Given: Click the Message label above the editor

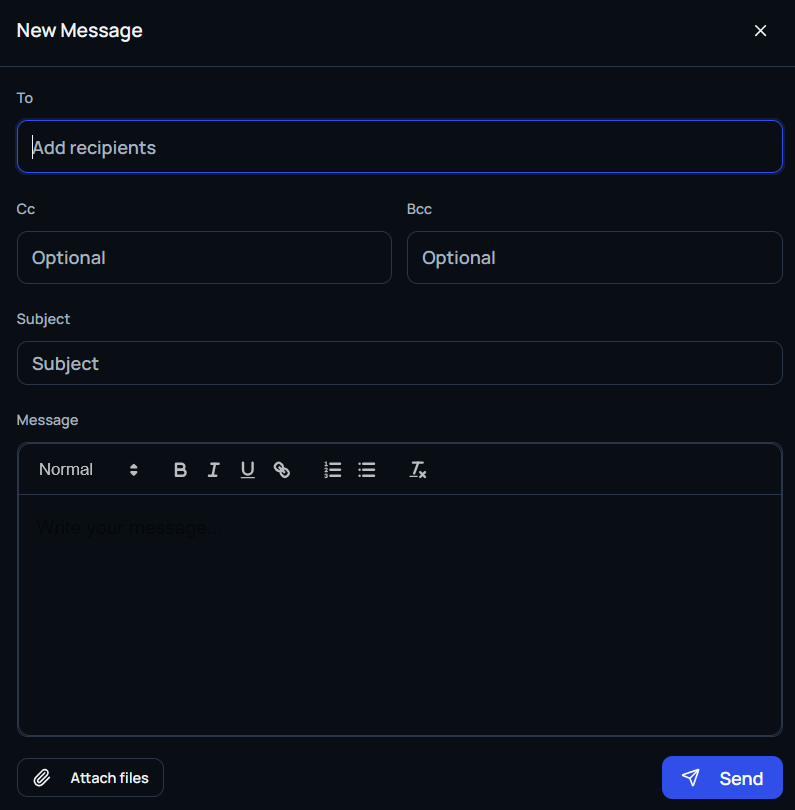Looking at the screenshot, I should pos(47,420).
